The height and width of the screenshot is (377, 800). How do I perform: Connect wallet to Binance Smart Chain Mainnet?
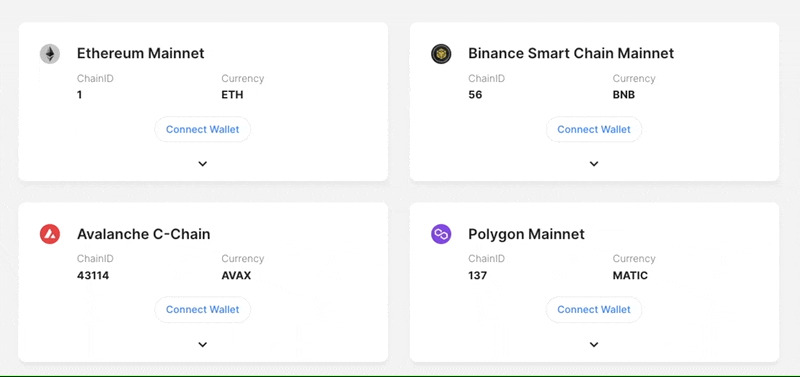594,130
